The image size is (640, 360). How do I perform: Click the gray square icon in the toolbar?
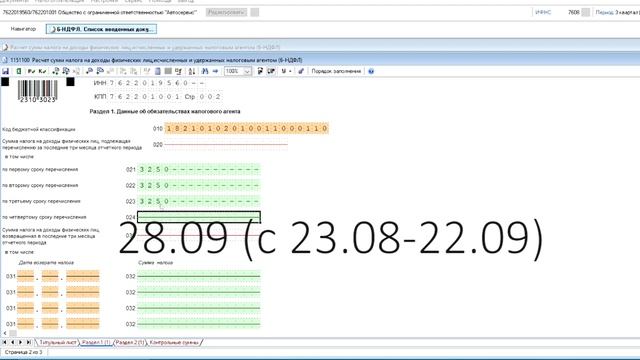[168, 71]
